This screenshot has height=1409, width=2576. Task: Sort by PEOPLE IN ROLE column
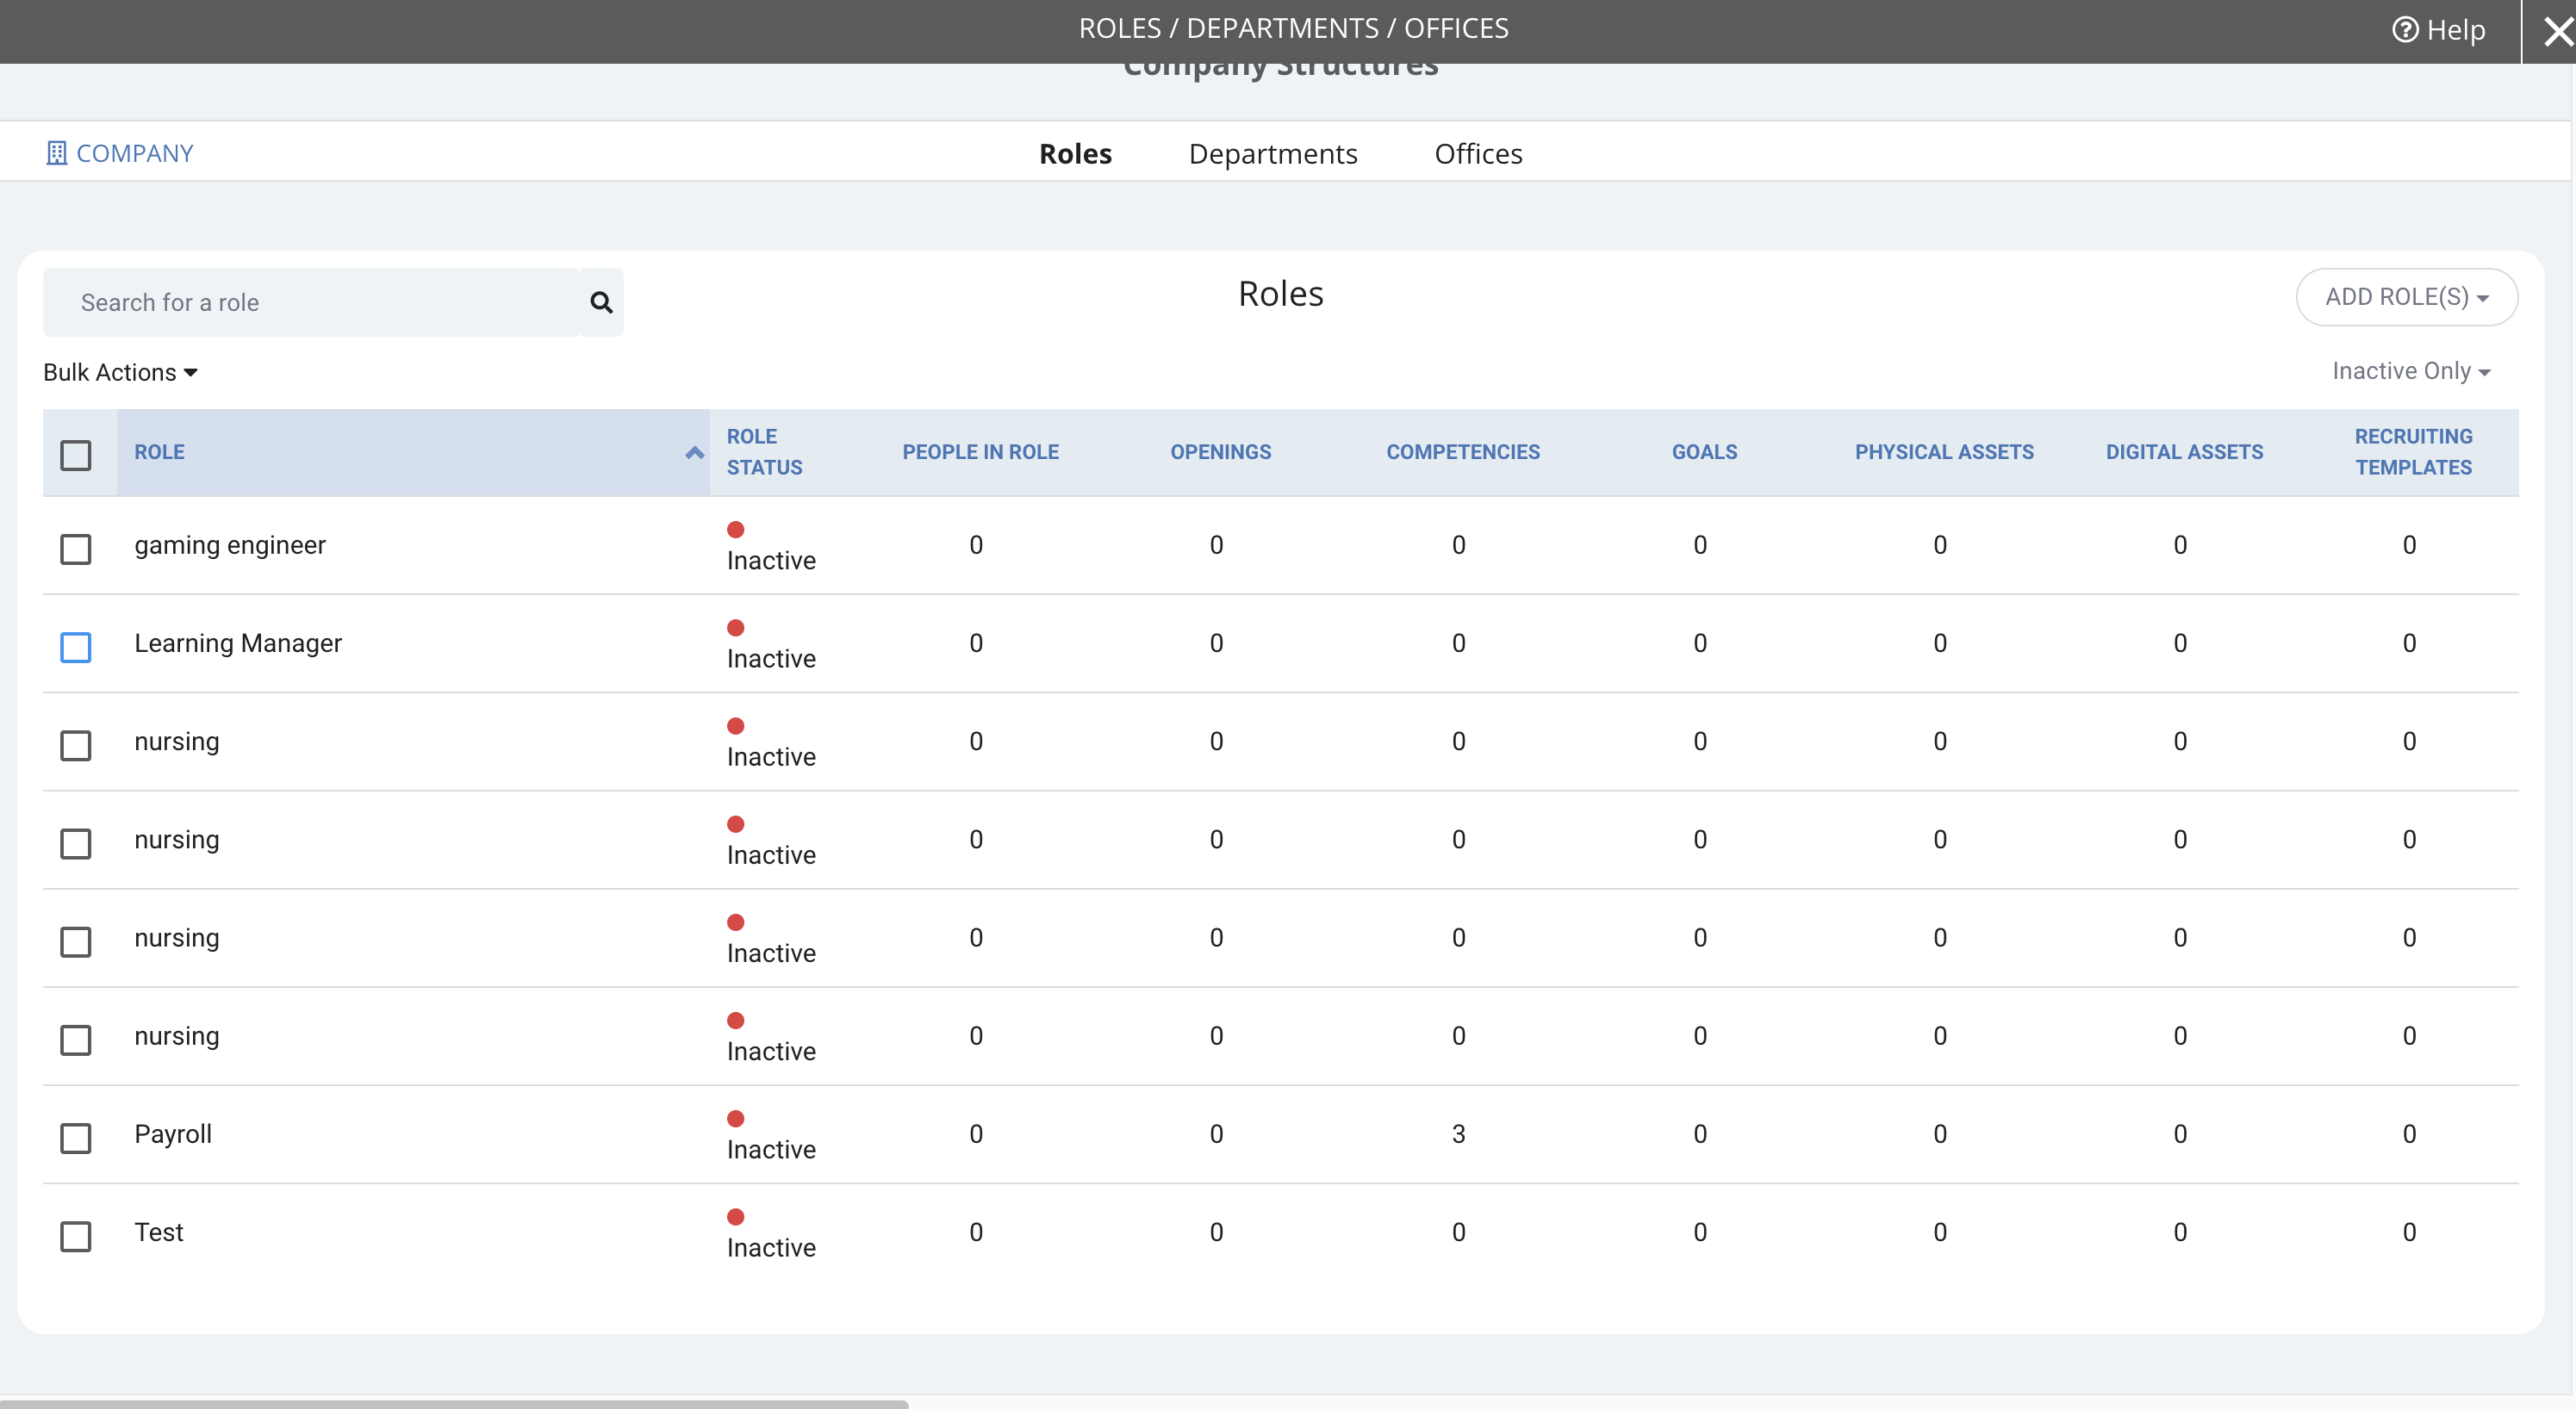pyautogui.click(x=980, y=452)
